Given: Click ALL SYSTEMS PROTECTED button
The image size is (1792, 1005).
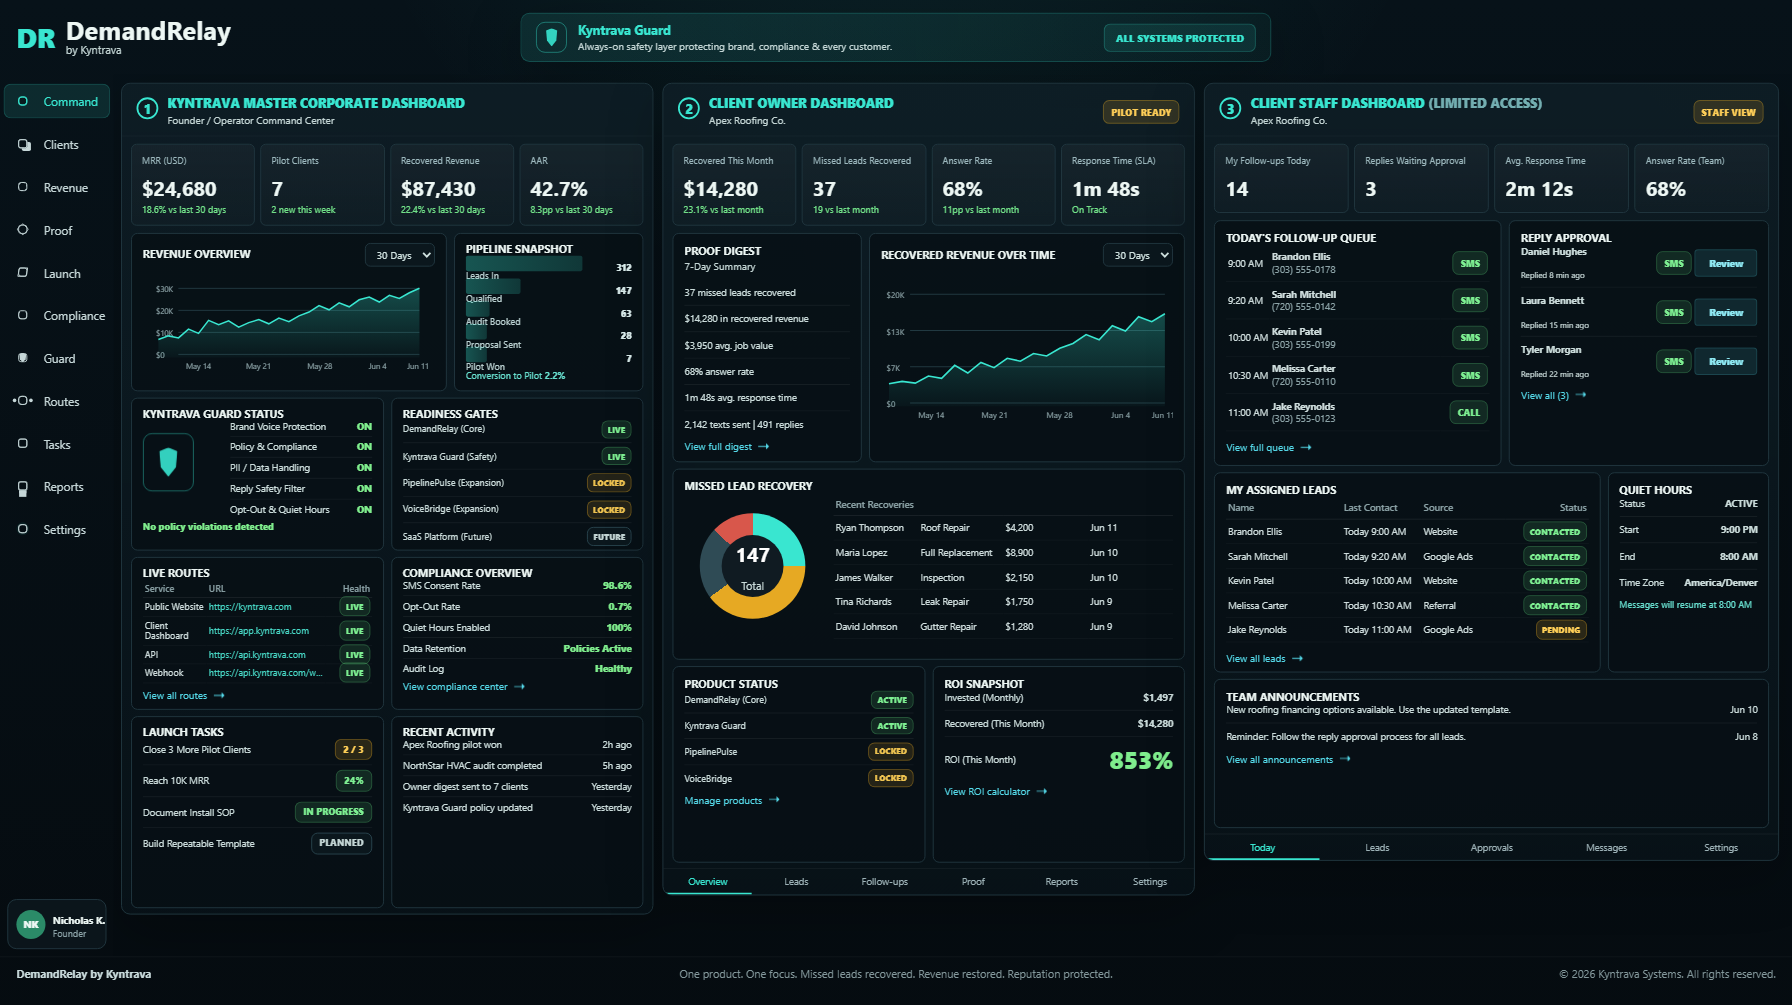Looking at the screenshot, I should click(x=1180, y=38).
